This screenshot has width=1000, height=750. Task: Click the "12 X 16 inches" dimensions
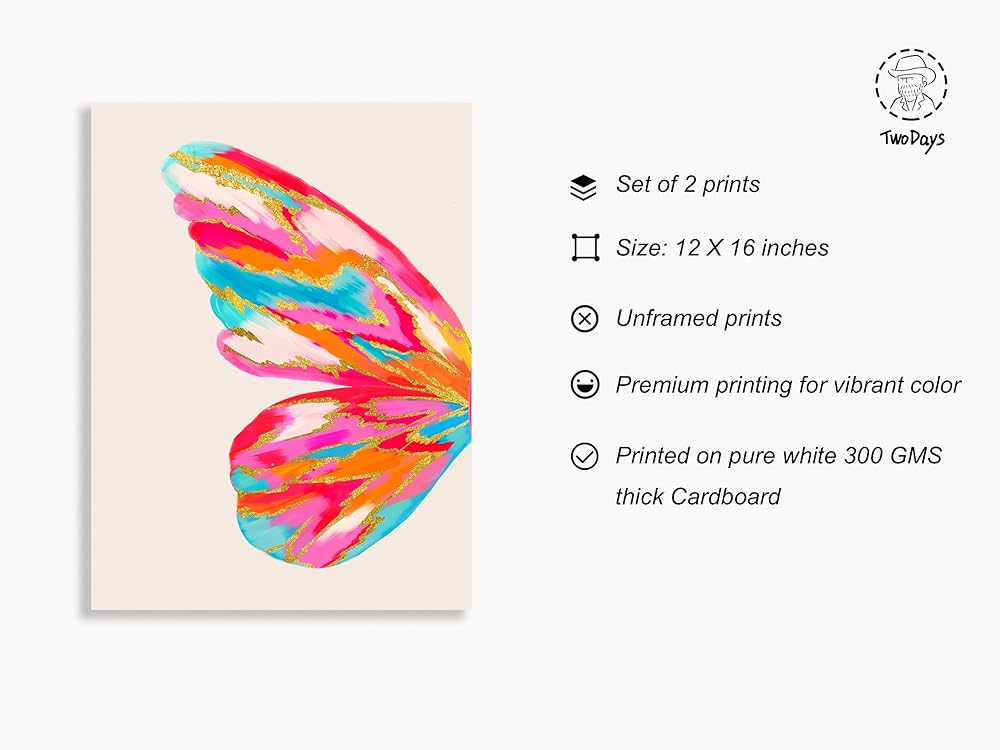pos(751,248)
